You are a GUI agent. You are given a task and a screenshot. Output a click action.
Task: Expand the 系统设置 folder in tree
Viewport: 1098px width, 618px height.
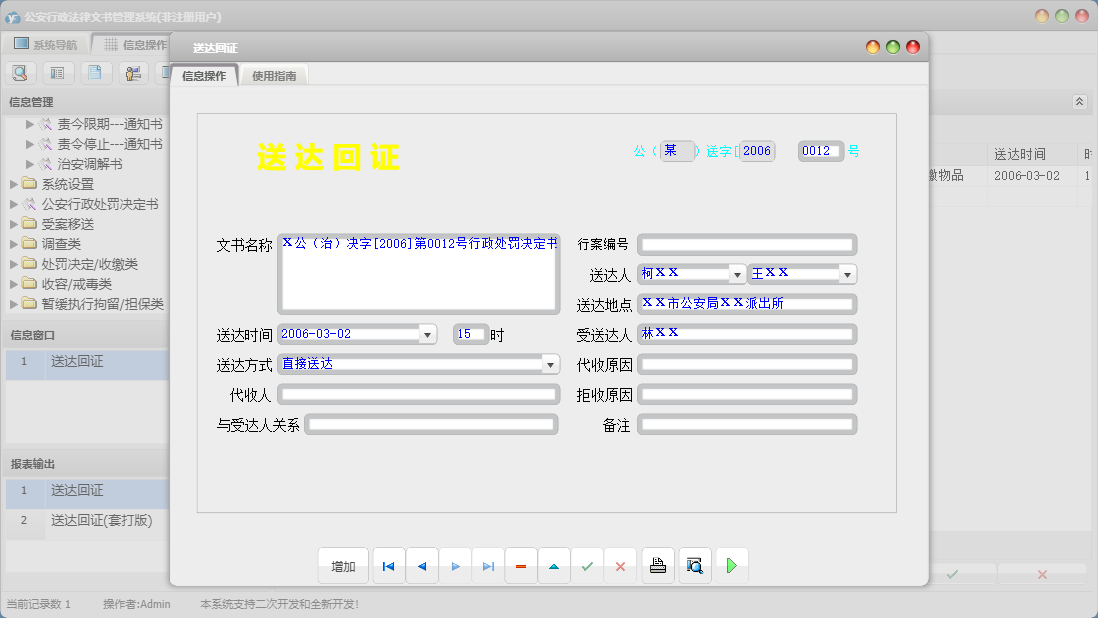point(14,184)
